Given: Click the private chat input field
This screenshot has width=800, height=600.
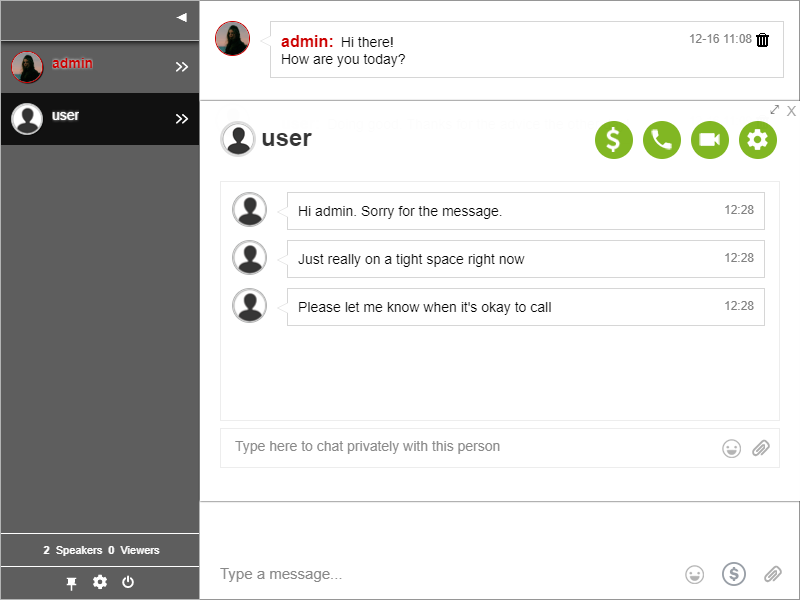Looking at the screenshot, I should pos(450,447).
